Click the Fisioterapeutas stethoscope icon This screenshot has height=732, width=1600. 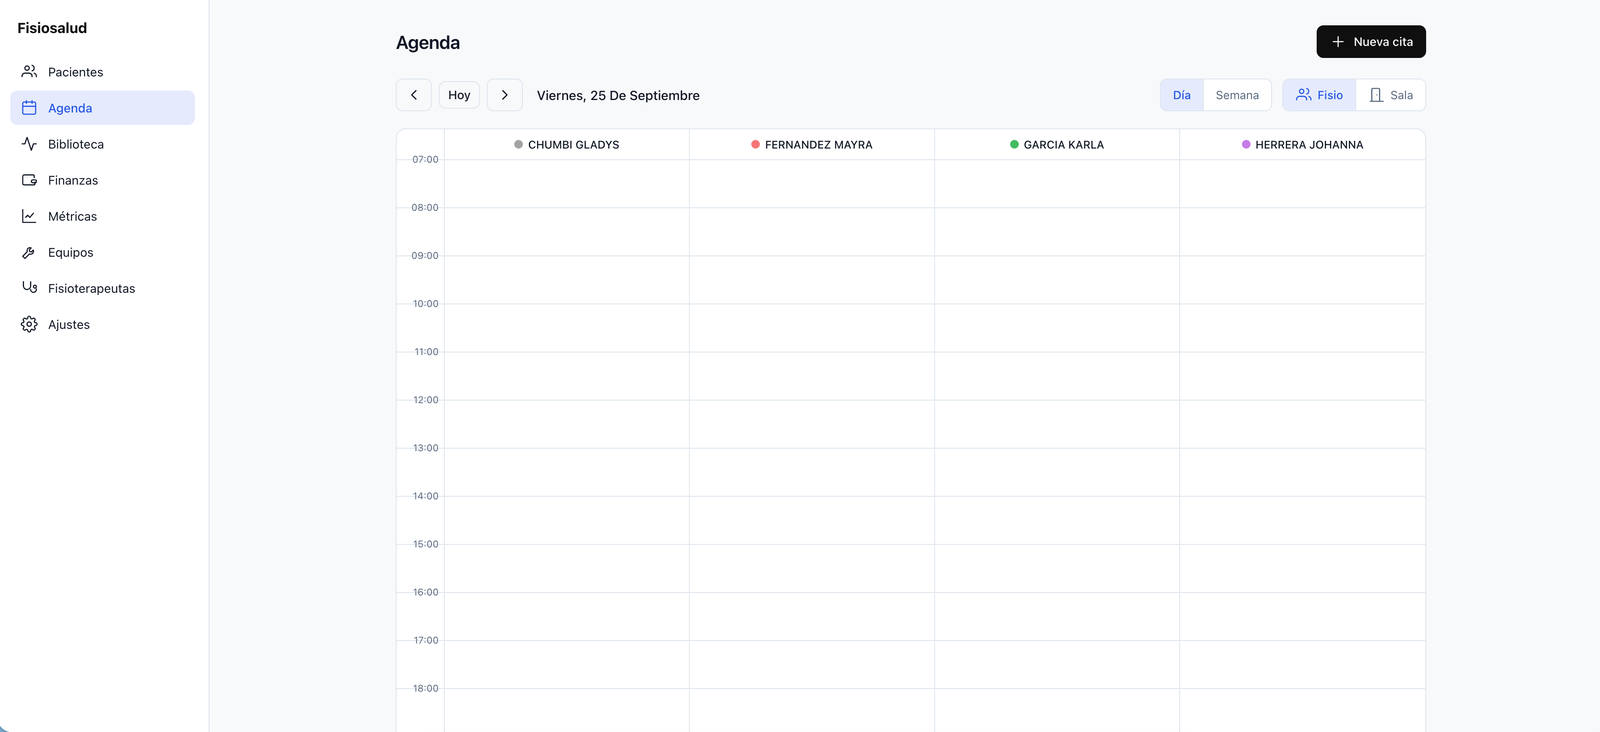[x=29, y=288]
